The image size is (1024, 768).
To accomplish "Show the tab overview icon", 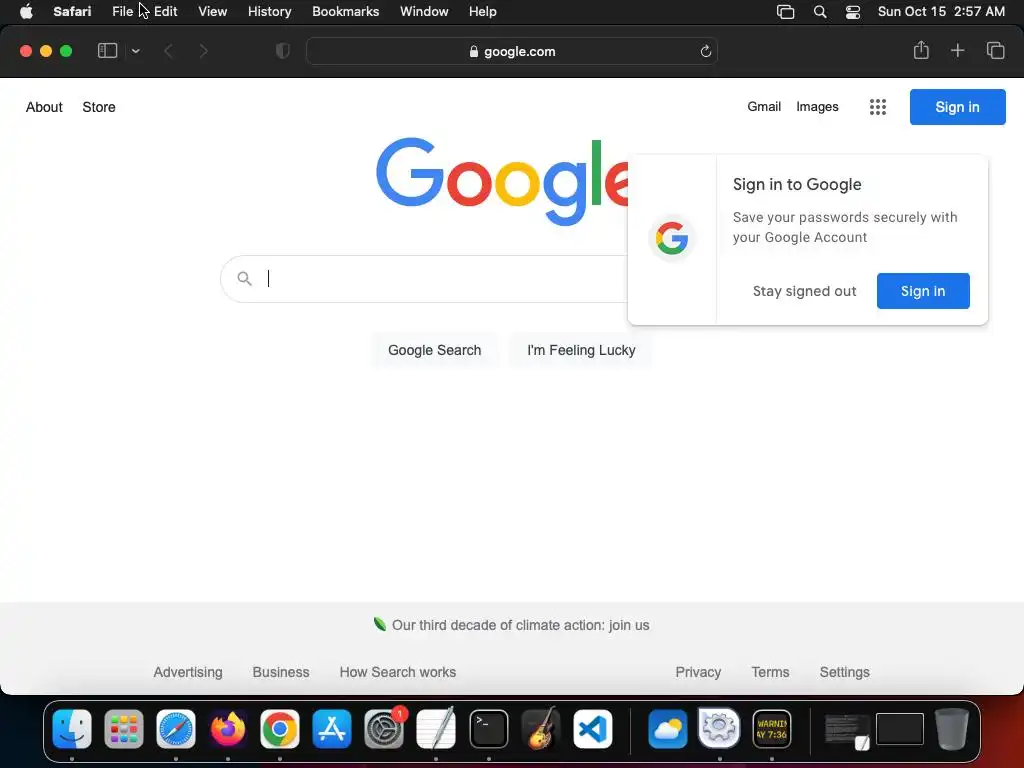I will pyautogui.click(x=995, y=50).
